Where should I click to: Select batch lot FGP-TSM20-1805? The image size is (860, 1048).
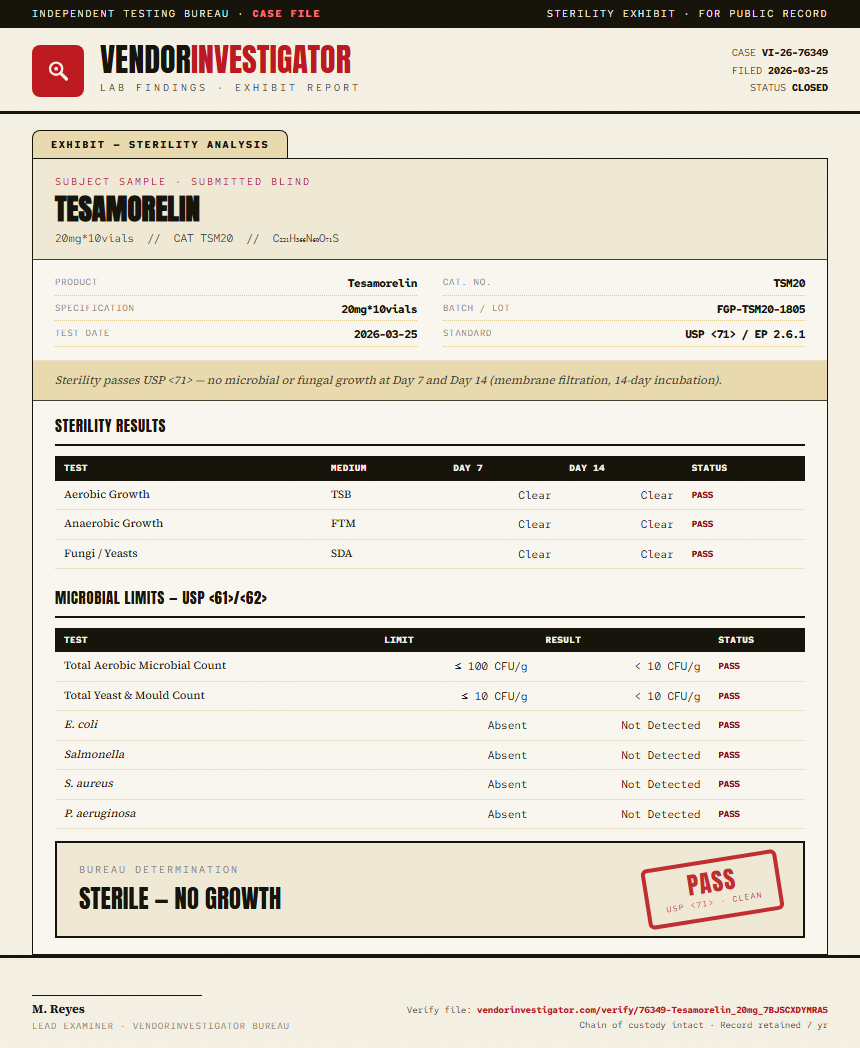pos(760,309)
